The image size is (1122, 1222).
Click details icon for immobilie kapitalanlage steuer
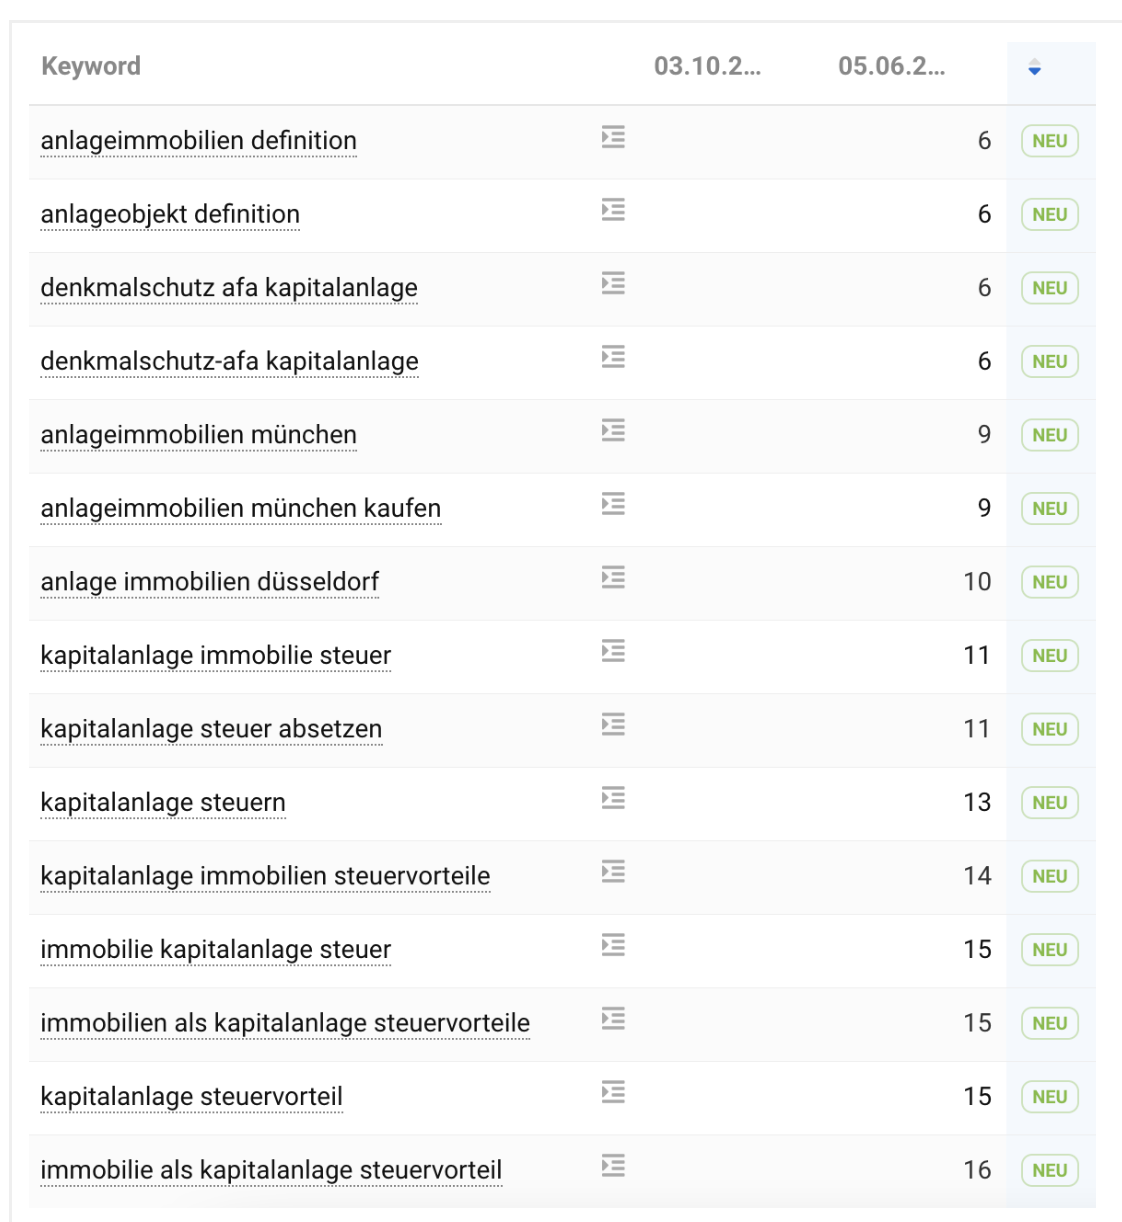[x=613, y=945]
